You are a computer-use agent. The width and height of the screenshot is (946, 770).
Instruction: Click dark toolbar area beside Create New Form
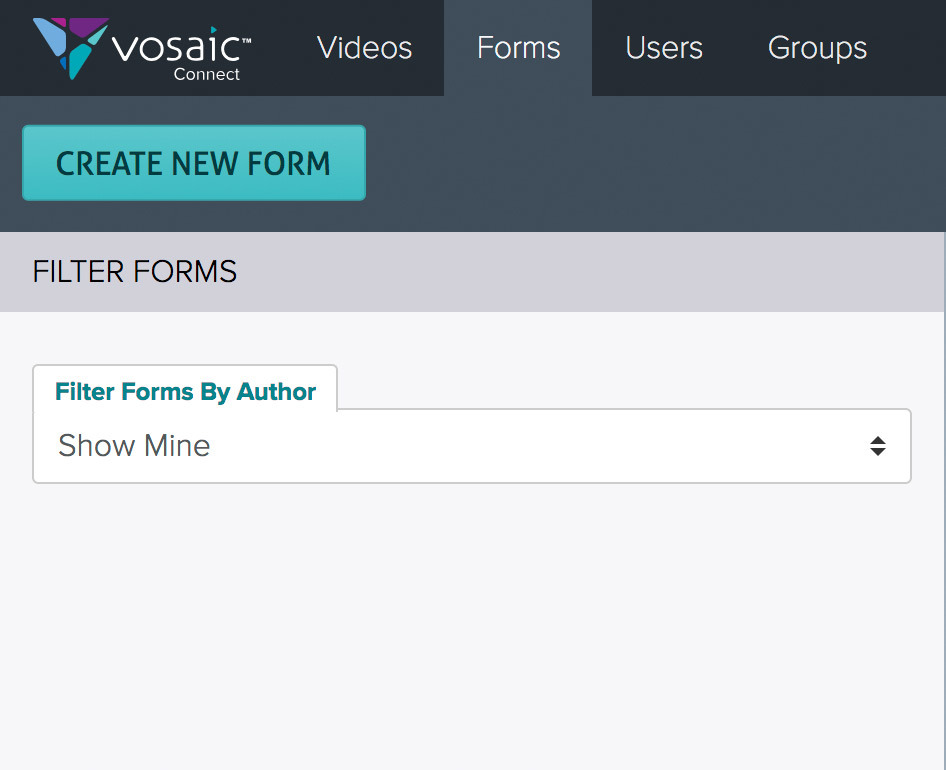click(652, 163)
